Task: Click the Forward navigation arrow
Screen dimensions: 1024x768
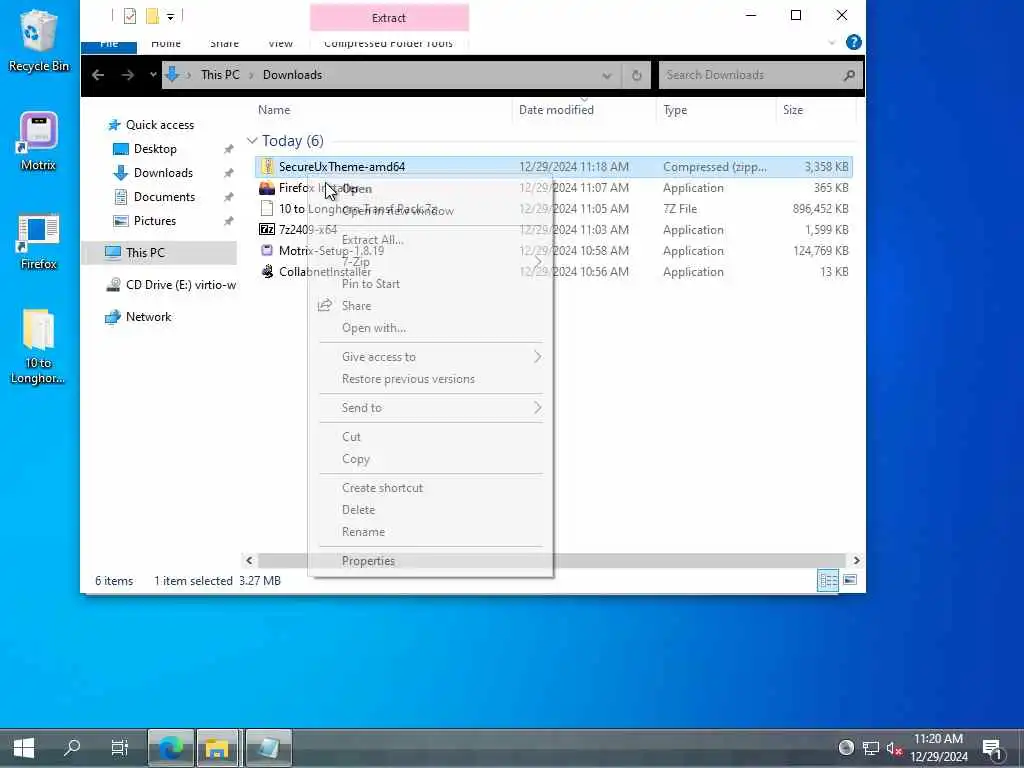Action: coord(127,75)
